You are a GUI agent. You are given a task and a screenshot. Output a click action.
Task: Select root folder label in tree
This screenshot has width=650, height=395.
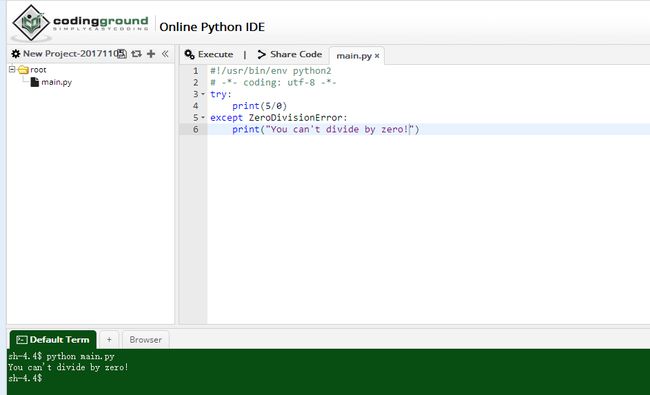click(x=38, y=70)
